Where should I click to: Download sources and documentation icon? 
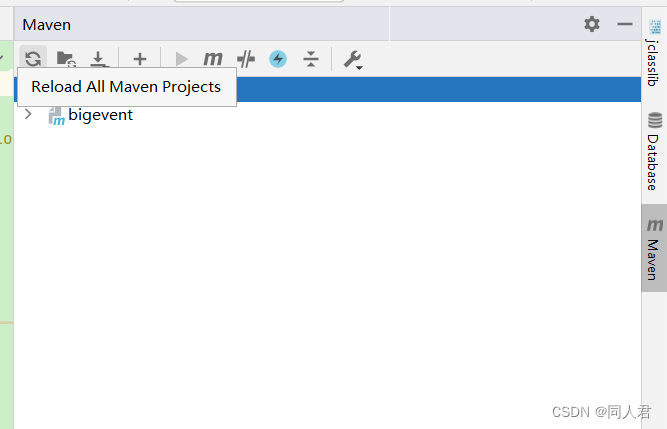click(99, 59)
